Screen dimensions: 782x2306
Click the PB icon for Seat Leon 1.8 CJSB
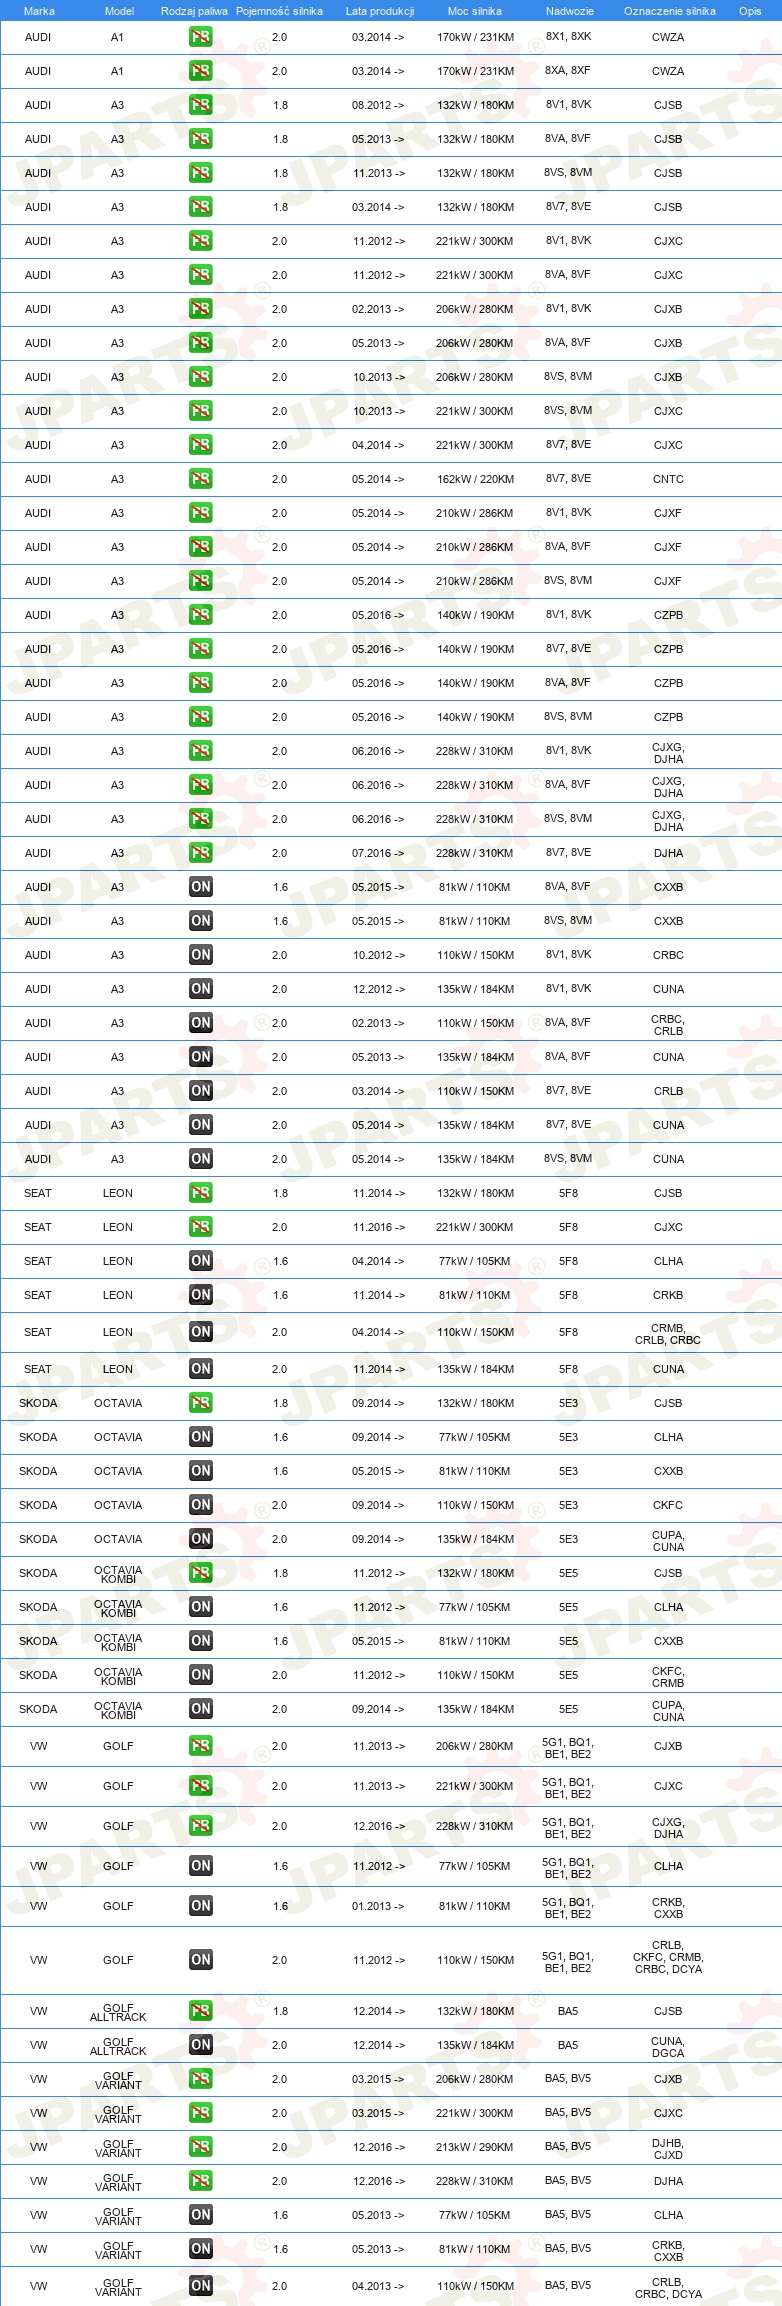(x=201, y=1193)
